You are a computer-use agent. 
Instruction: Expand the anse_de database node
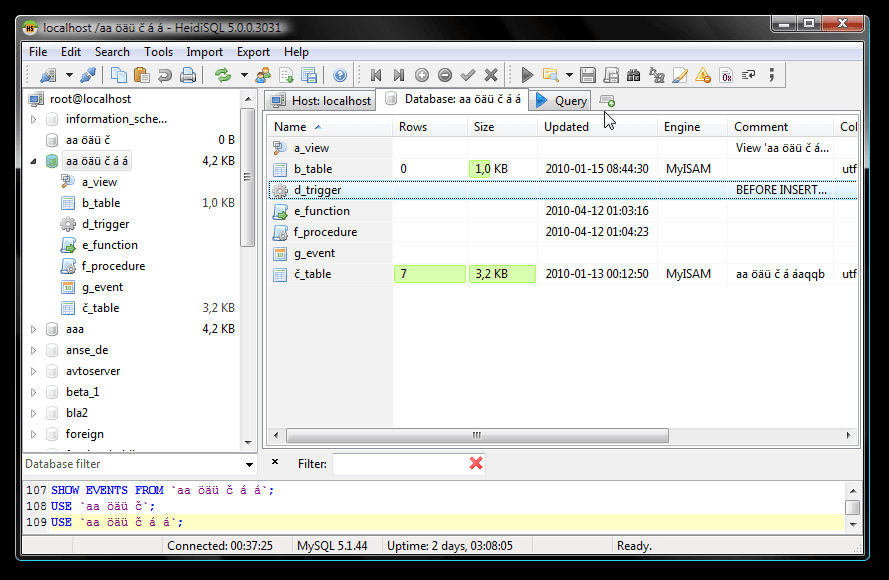(x=33, y=350)
